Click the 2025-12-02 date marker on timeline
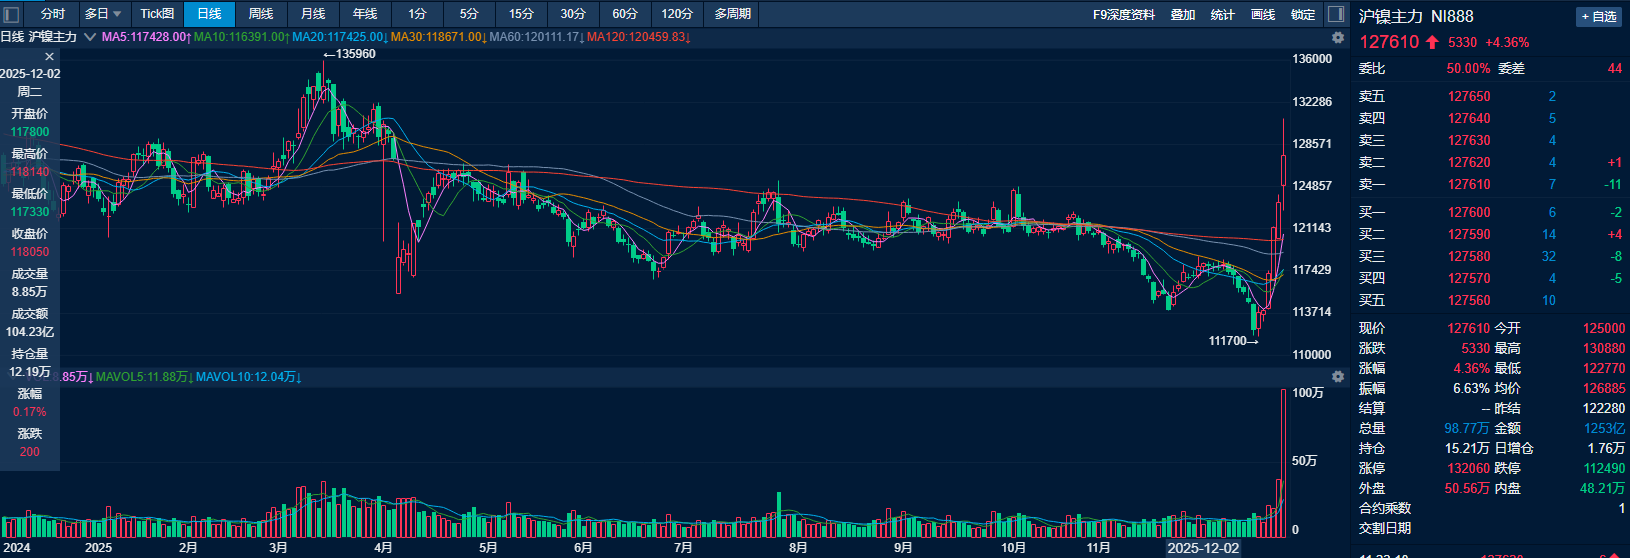Viewport: 1630px width, 558px height. pos(1203,548)
